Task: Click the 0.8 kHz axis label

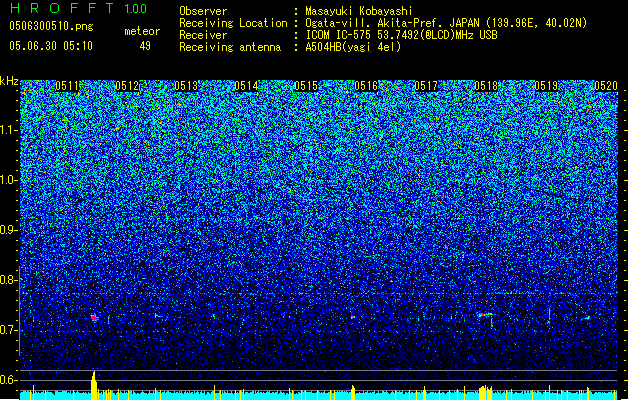Action: [x=9, y=280]
